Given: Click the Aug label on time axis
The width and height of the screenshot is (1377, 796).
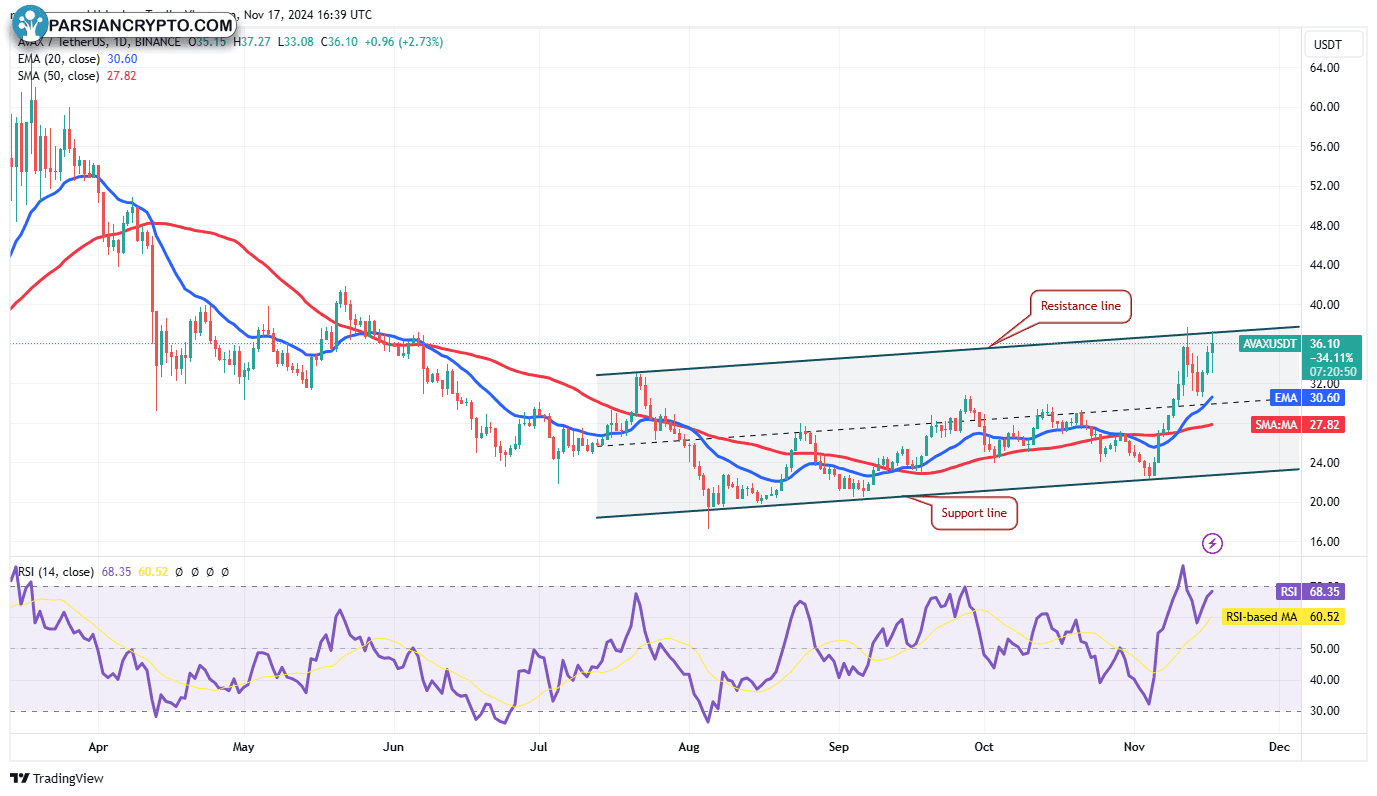Looking at the screenshot, I should tap(688, 746).
